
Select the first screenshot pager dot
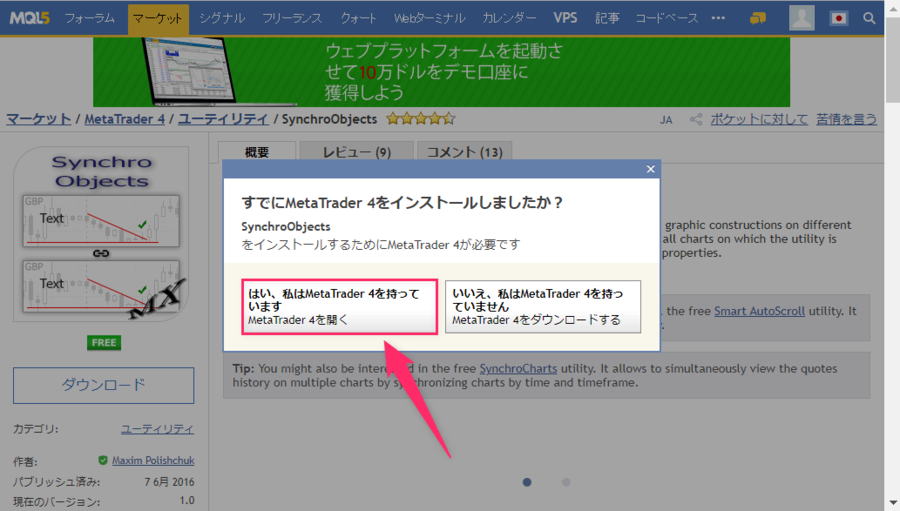(x=527, y=482)
